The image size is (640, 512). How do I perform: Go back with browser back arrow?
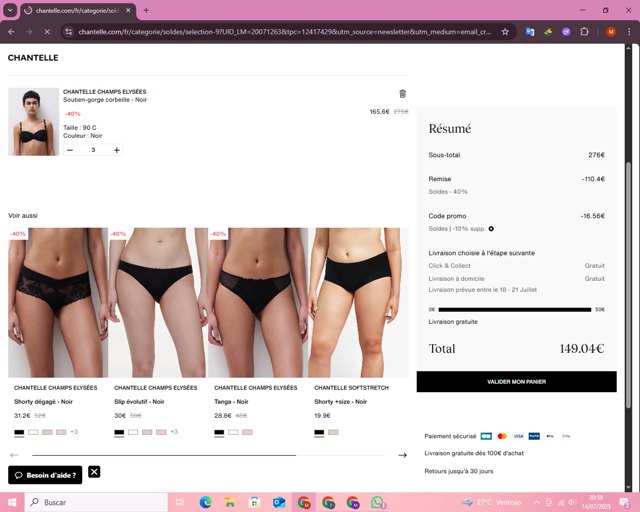coord(11,31)
